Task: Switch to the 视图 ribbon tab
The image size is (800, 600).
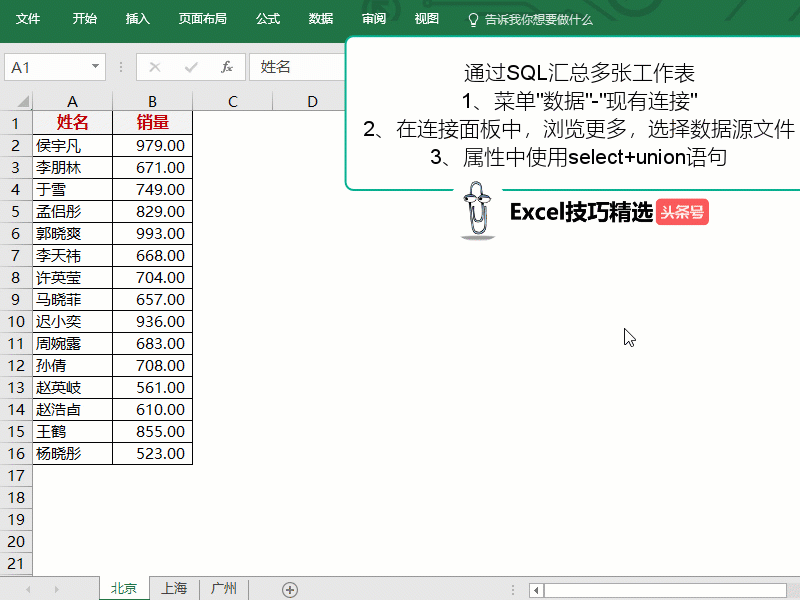Action: (x=427, y=19)
